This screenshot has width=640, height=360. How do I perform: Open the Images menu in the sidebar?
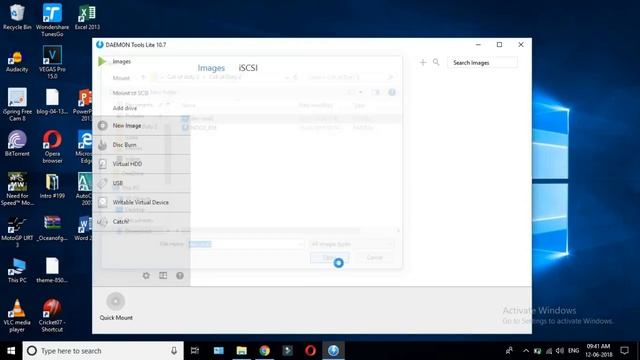pos(122,62)
